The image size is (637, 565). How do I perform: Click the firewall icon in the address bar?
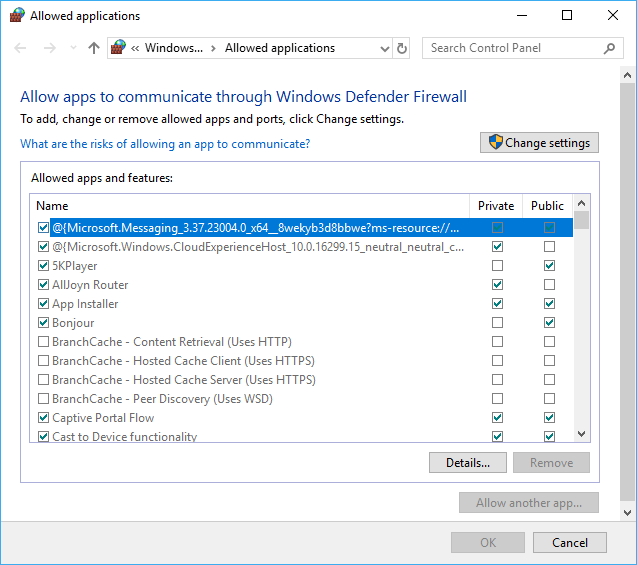(118, 48)
